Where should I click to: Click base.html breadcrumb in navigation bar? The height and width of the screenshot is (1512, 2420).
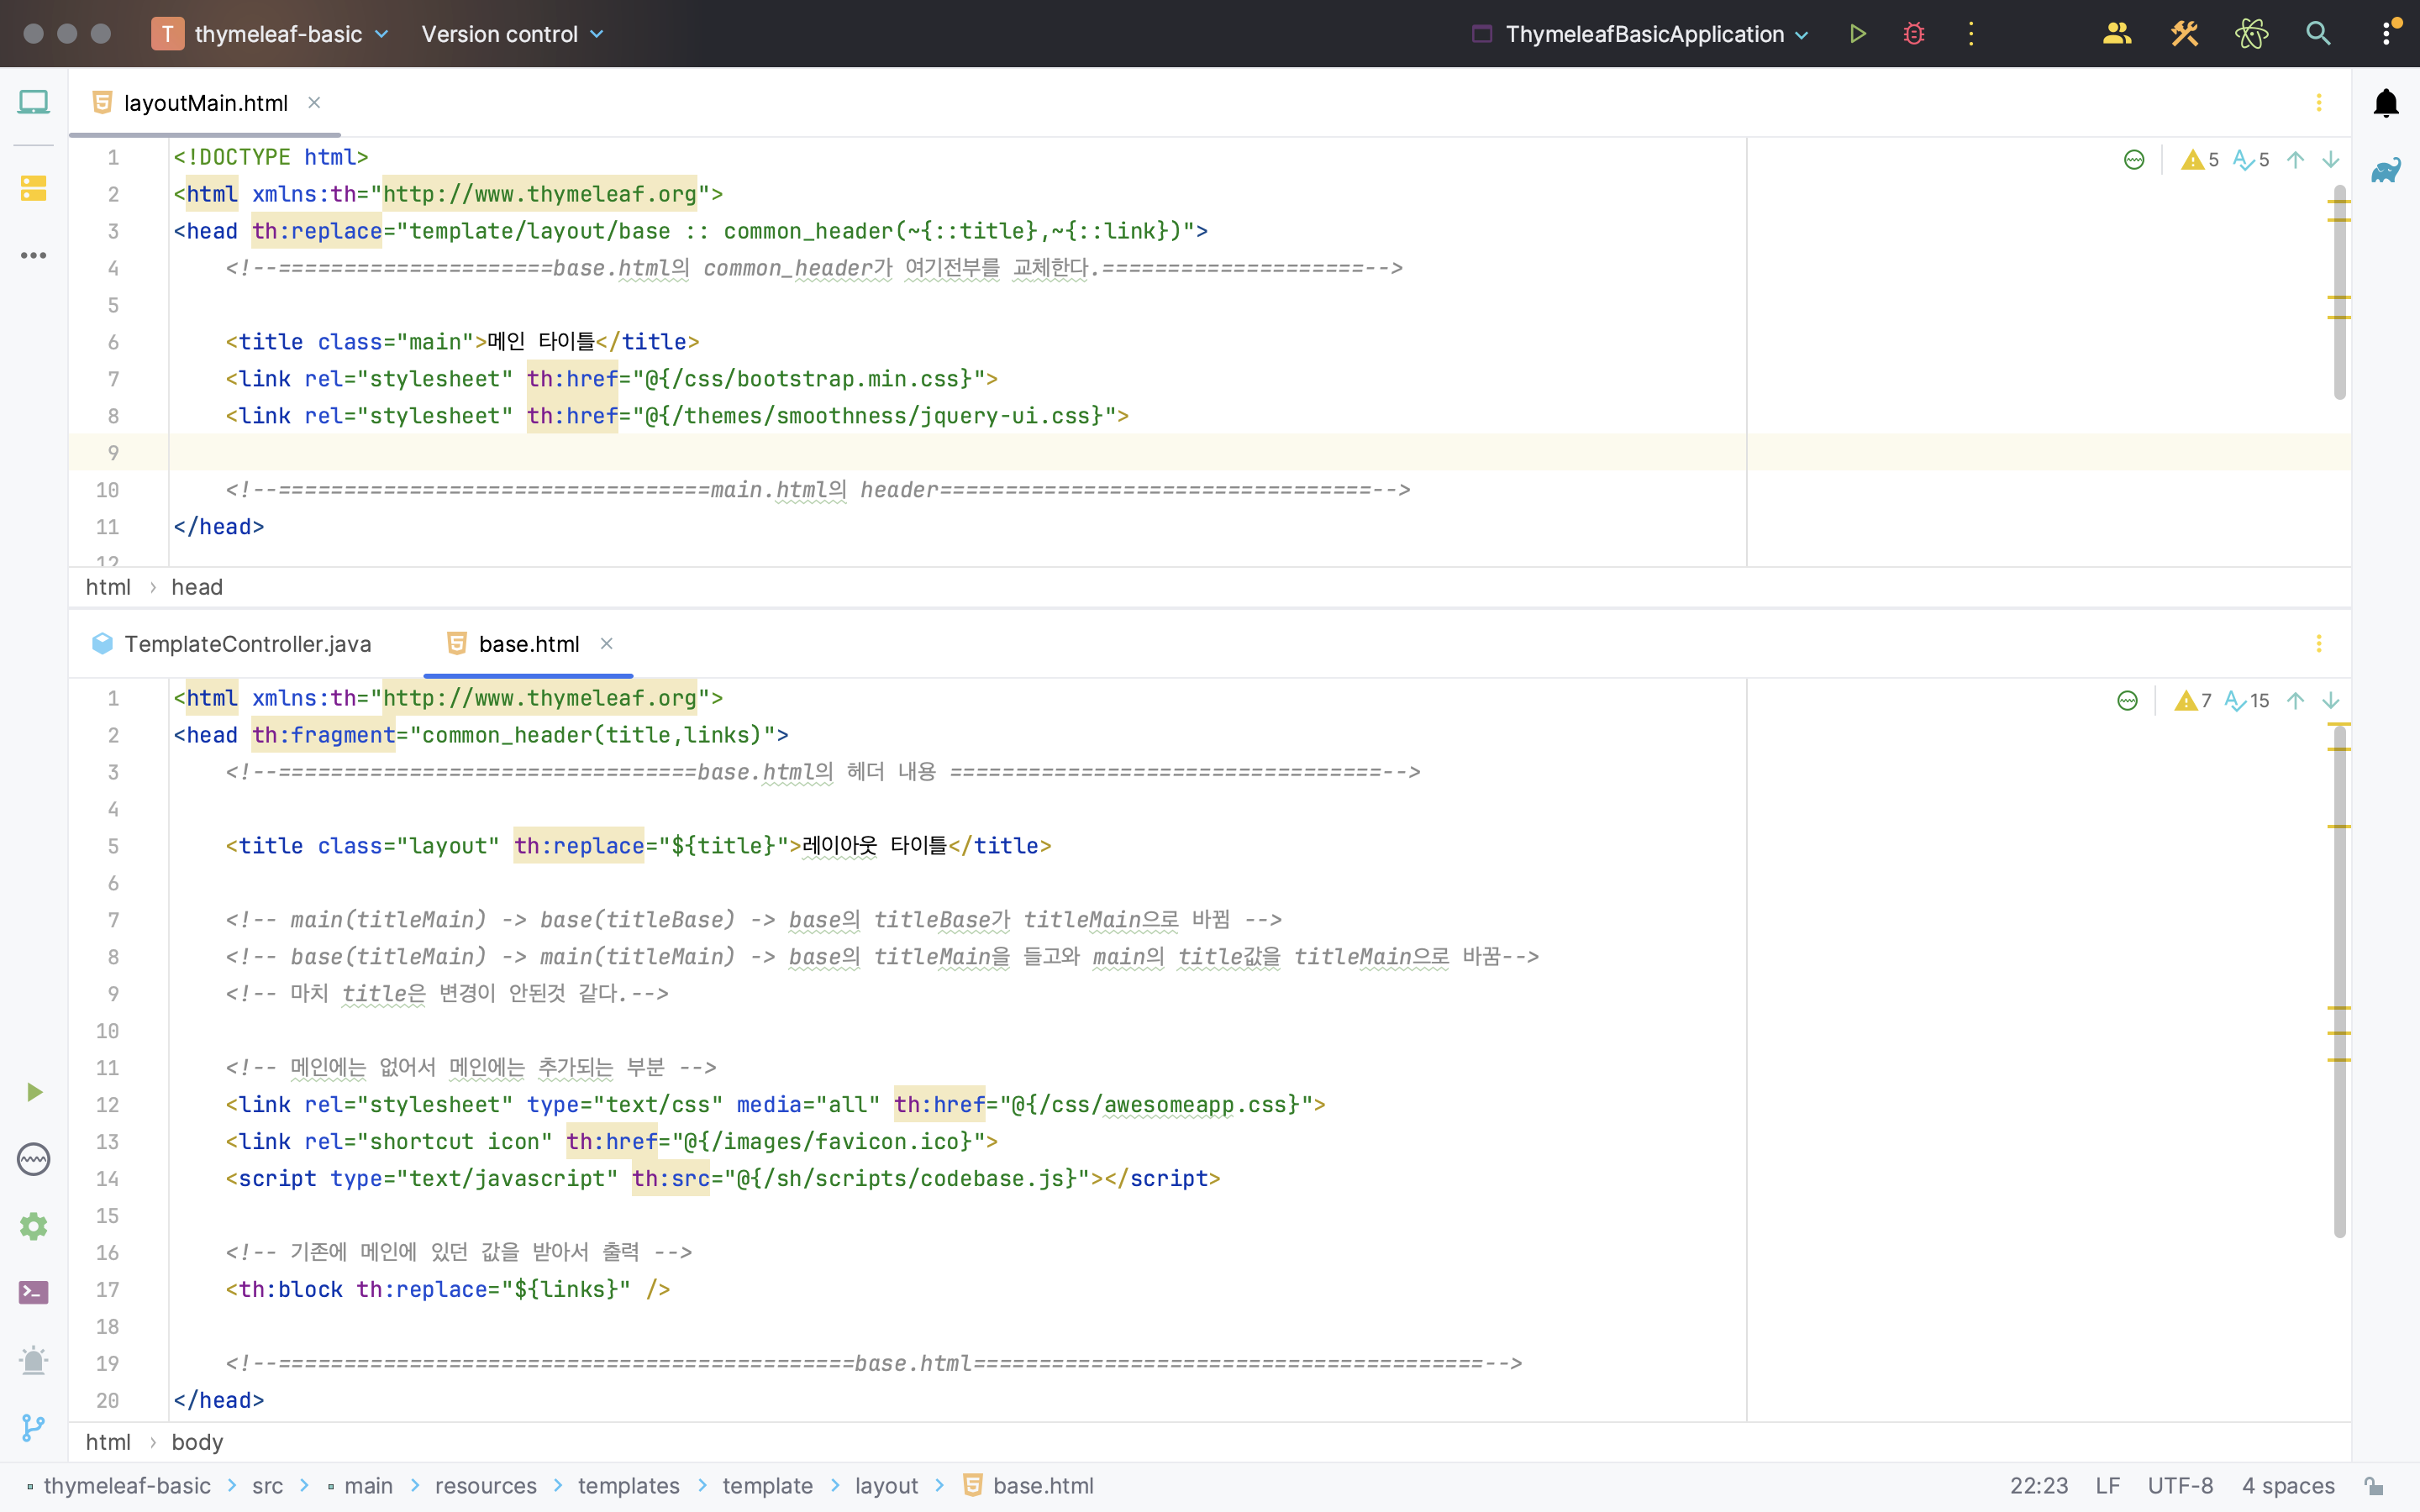[x=1029, y=1486]
